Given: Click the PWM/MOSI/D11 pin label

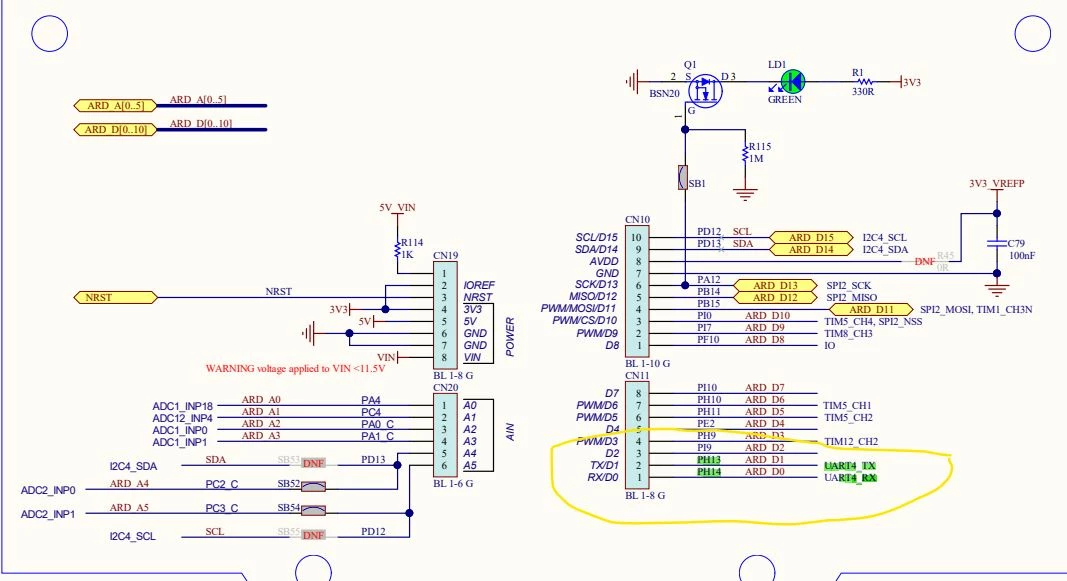Looking at the screenshot, I should pyautogui.click(x=578, y=308).
